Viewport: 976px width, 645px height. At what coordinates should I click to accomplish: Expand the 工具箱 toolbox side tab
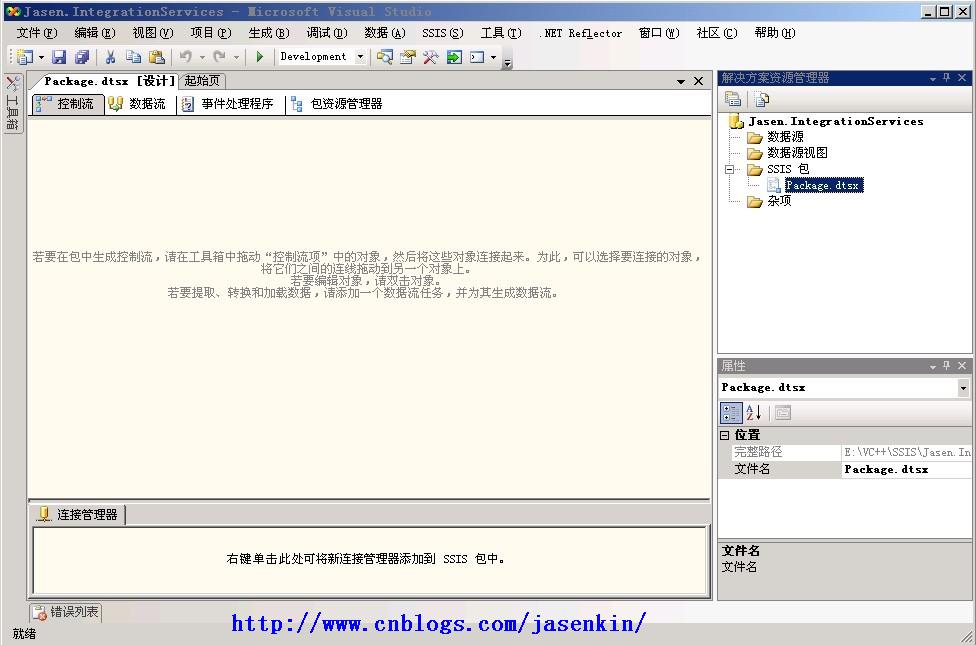coord(12,103)
